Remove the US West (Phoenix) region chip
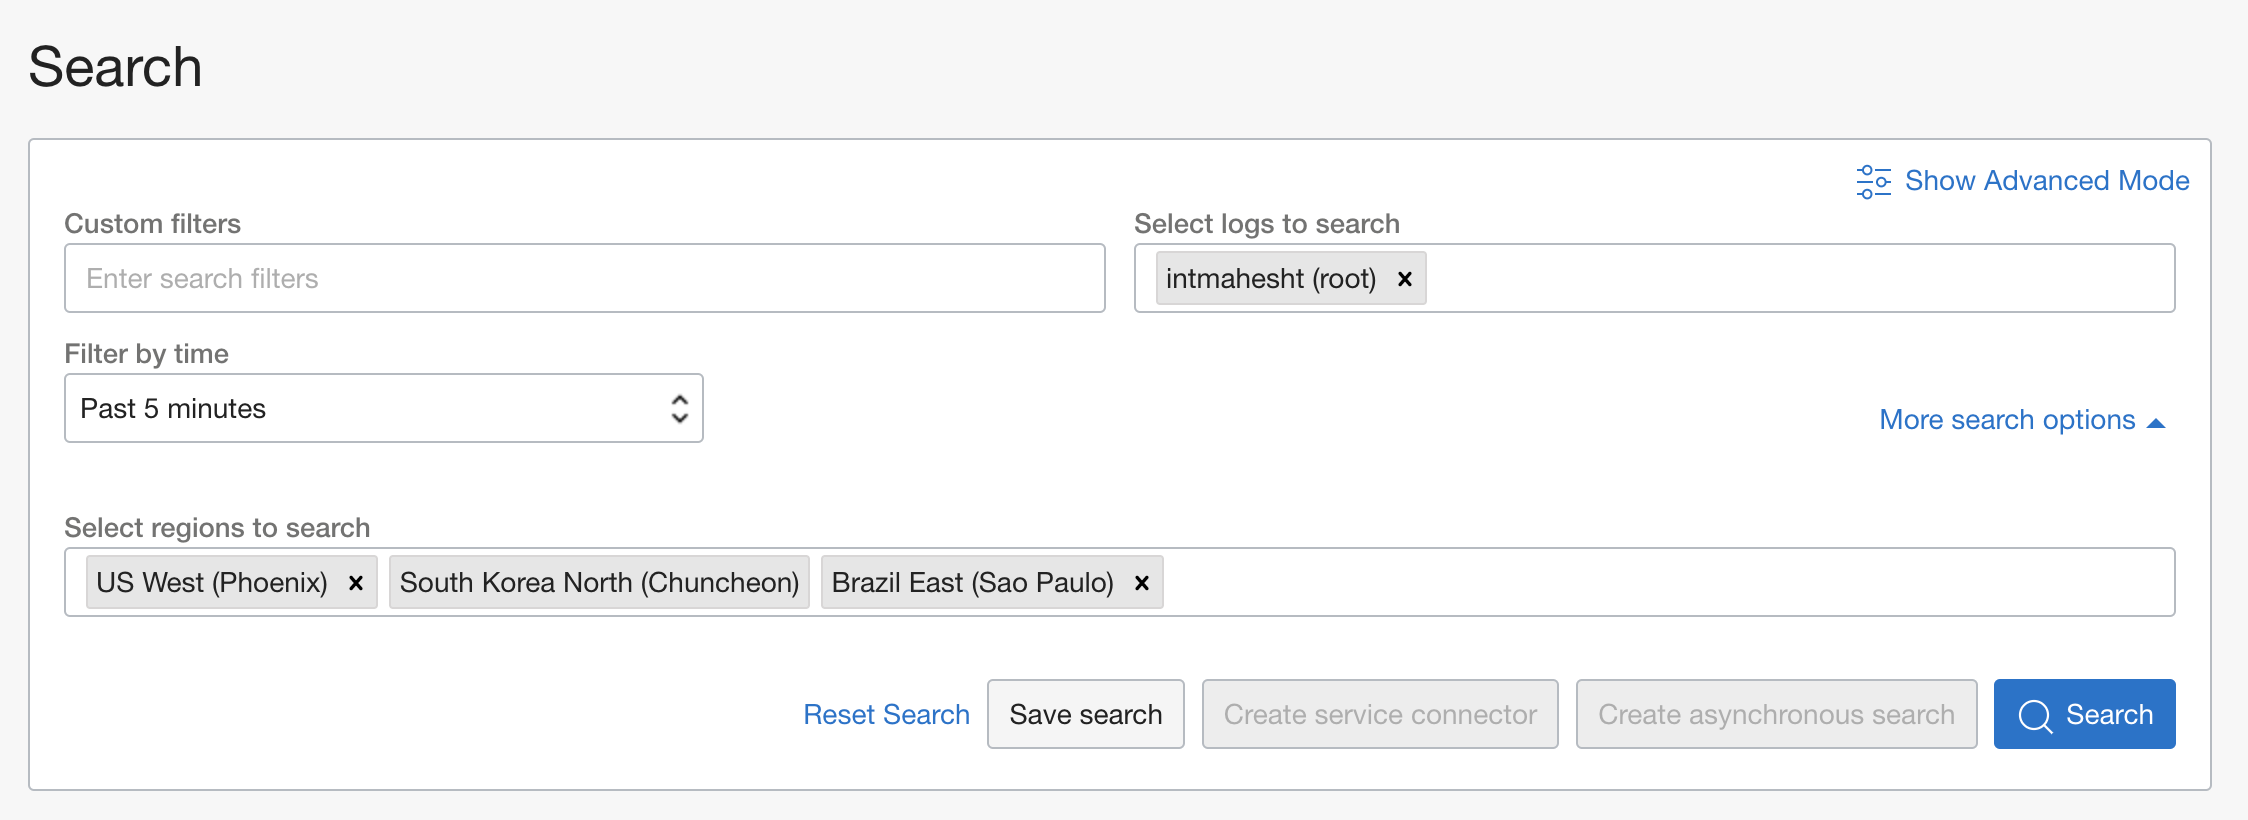 tap(355, 582)
